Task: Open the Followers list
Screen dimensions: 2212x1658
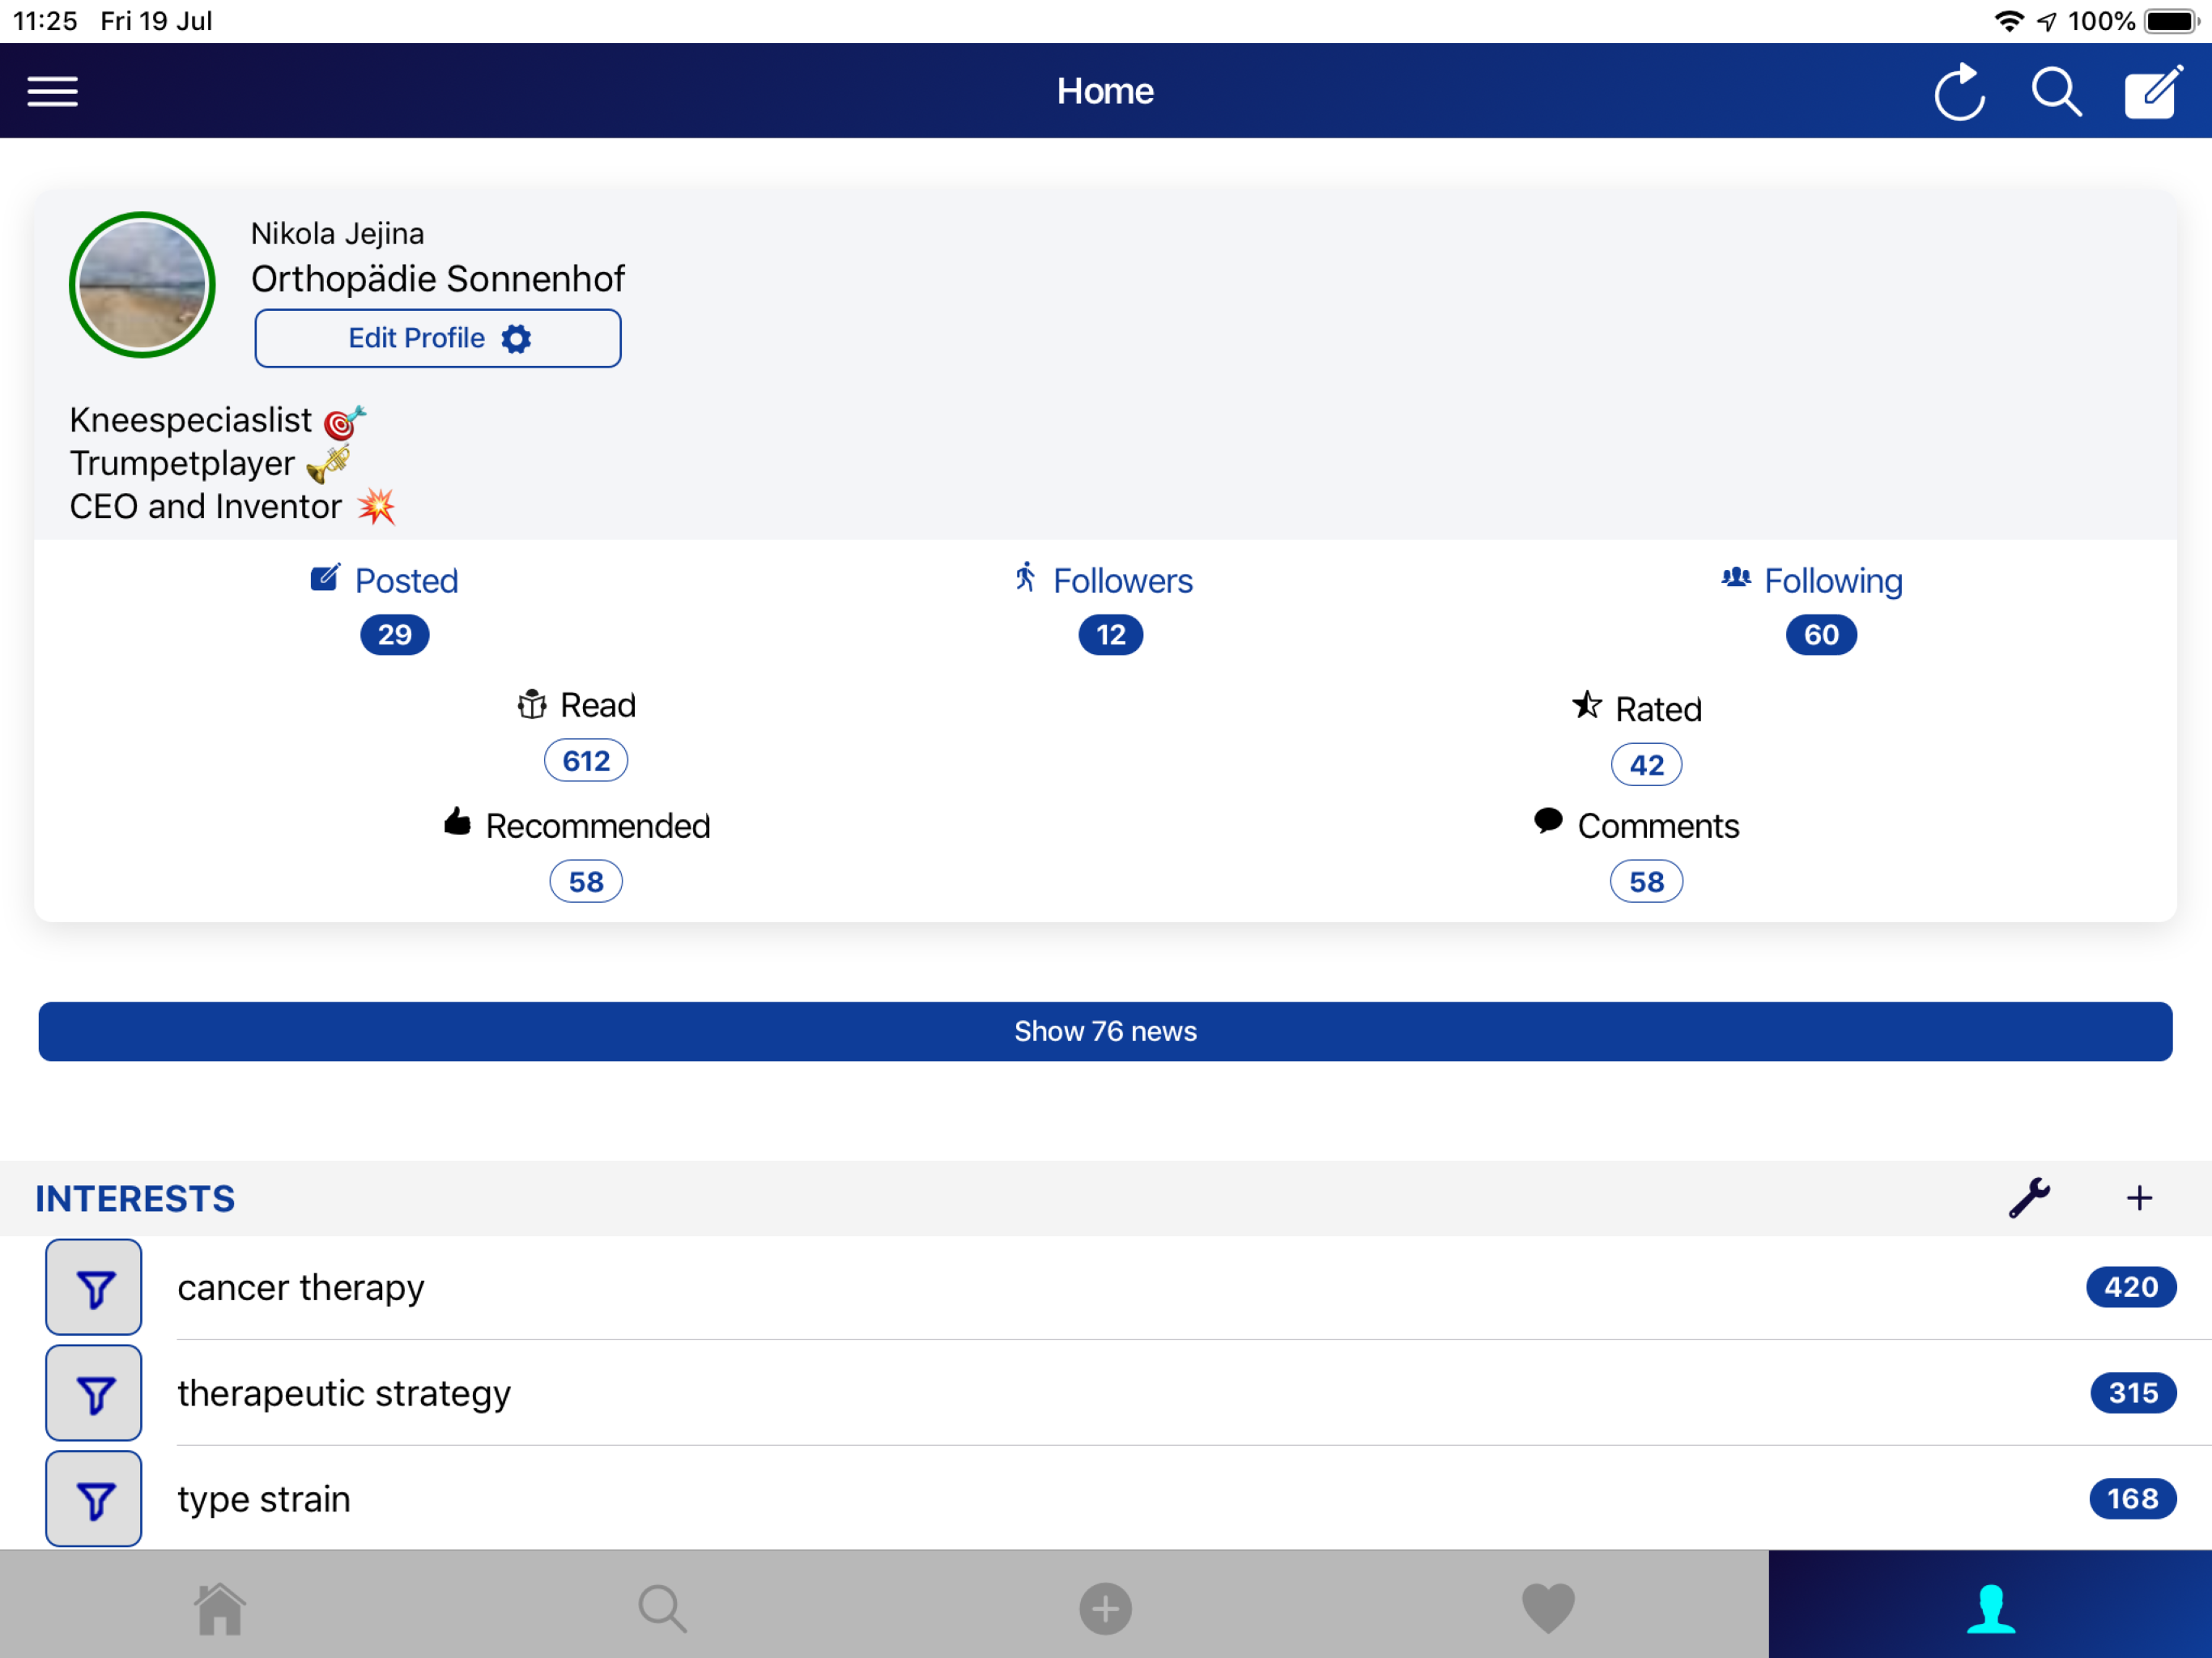Action: (1103, 580)
